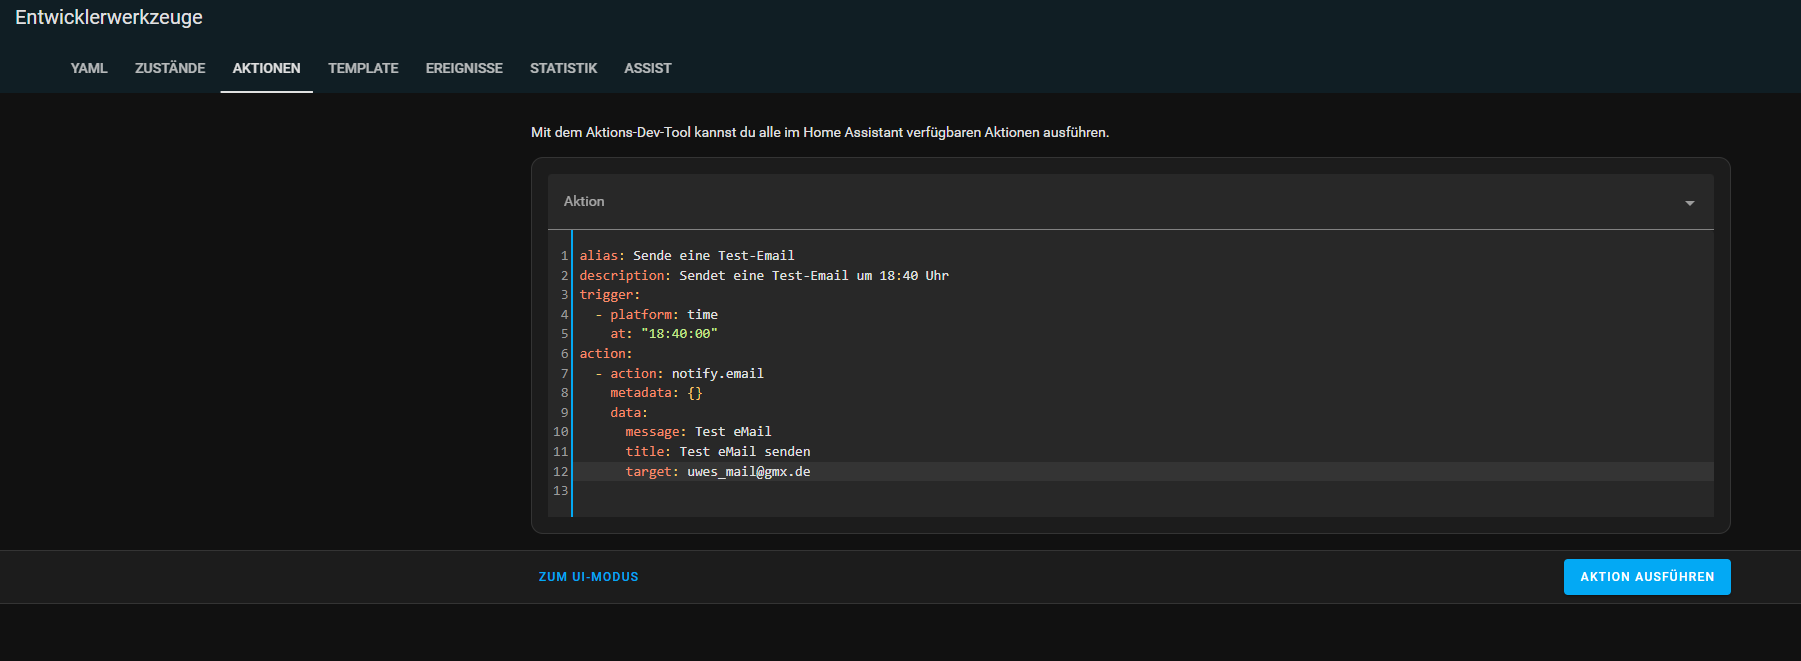This screenshot has height=661, width=1801.
Task: Select the Aktionen tab
Action: [x=266, y=68]
